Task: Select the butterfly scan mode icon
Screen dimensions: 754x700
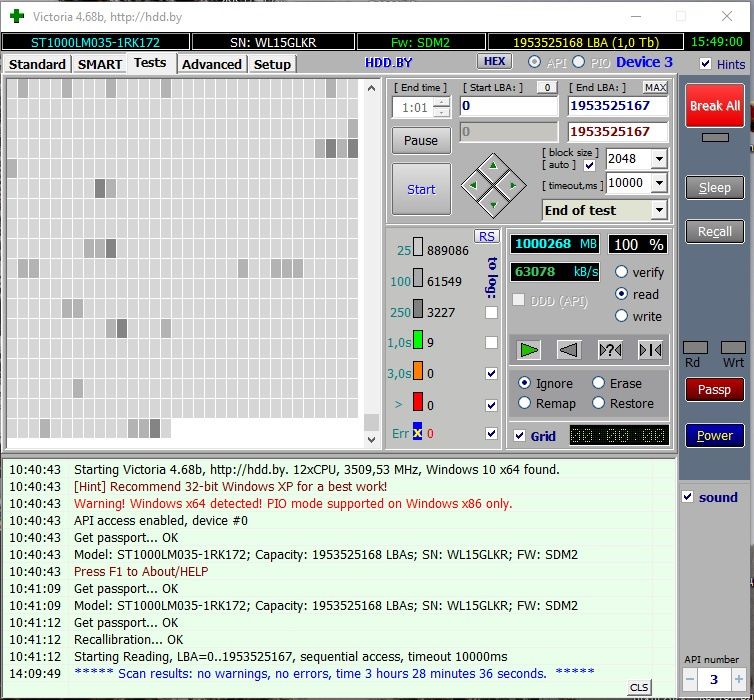Action: [x=650, y=349]
